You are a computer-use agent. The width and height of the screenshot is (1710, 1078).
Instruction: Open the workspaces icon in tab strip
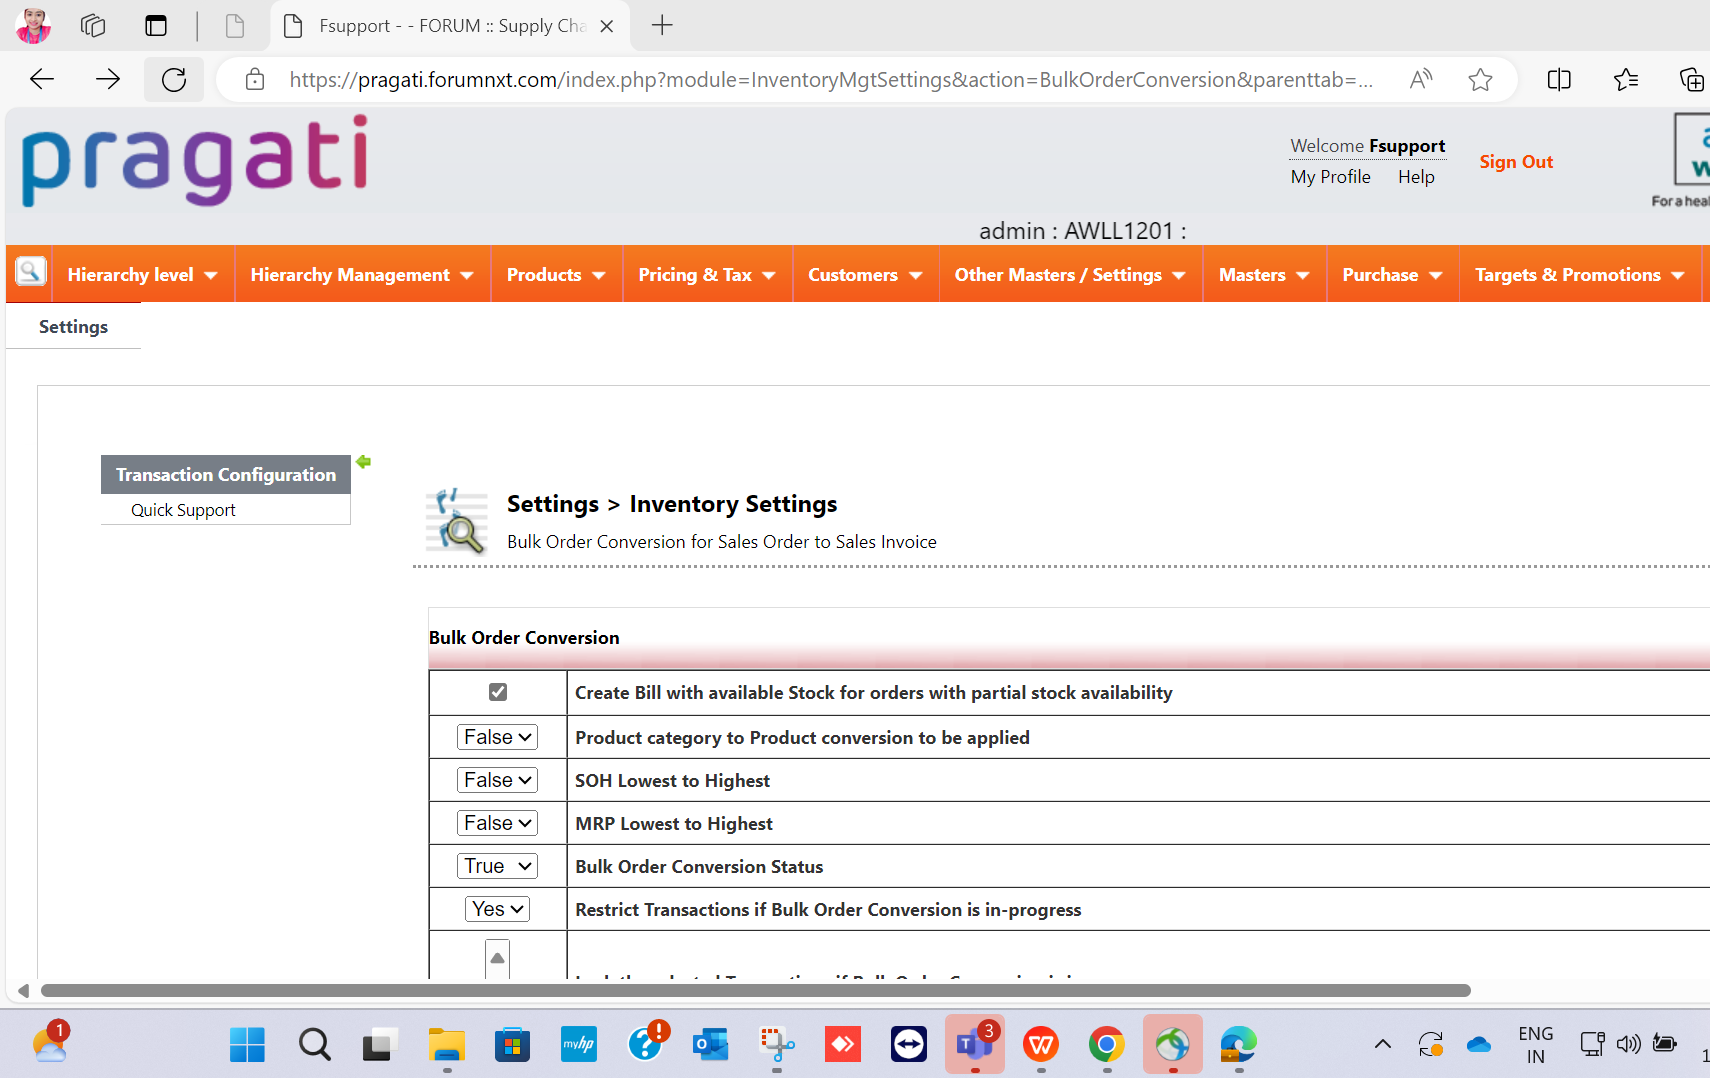(x=93, y=26)
